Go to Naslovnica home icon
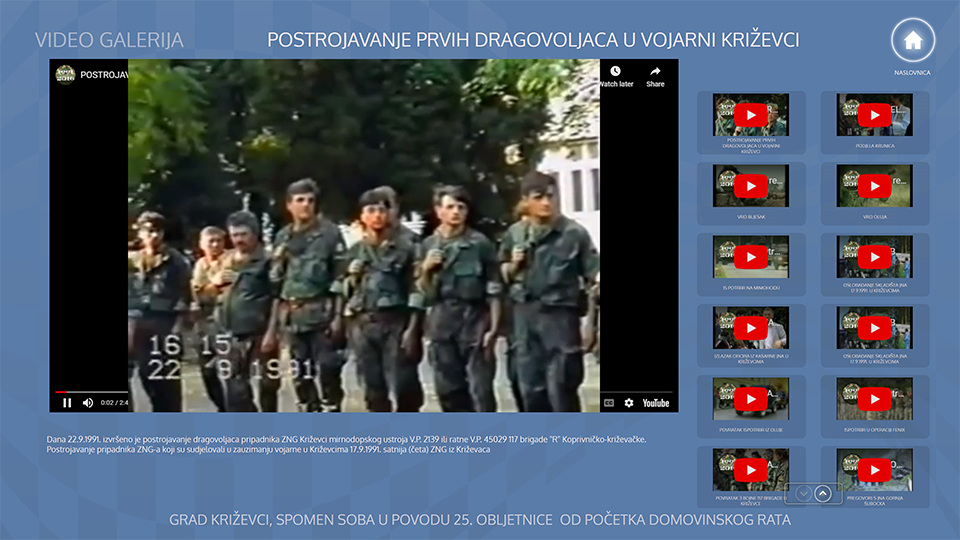Screen dimensions: 960x540 pos(912,41)
